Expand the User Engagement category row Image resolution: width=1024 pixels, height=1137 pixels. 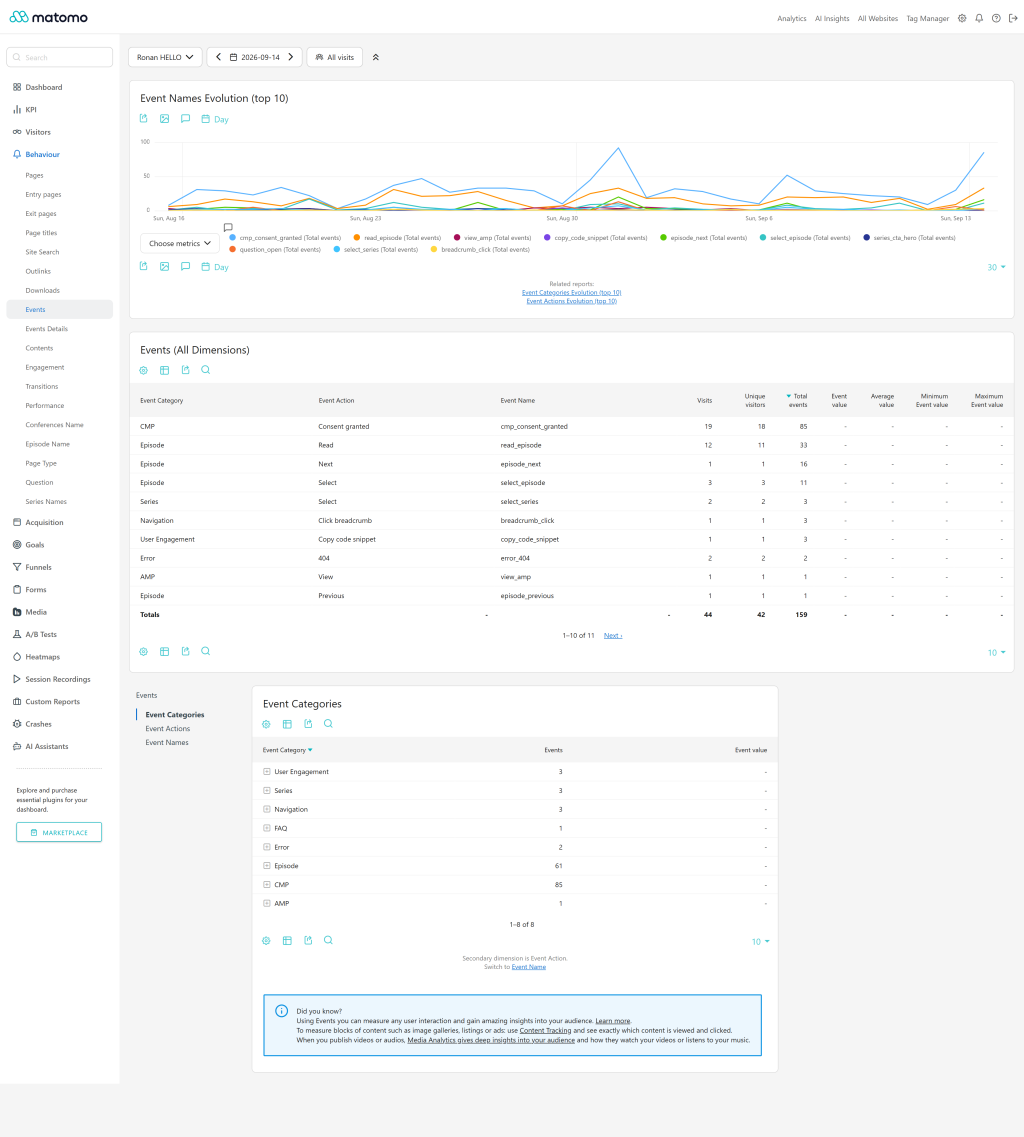[x=267, y=772]
